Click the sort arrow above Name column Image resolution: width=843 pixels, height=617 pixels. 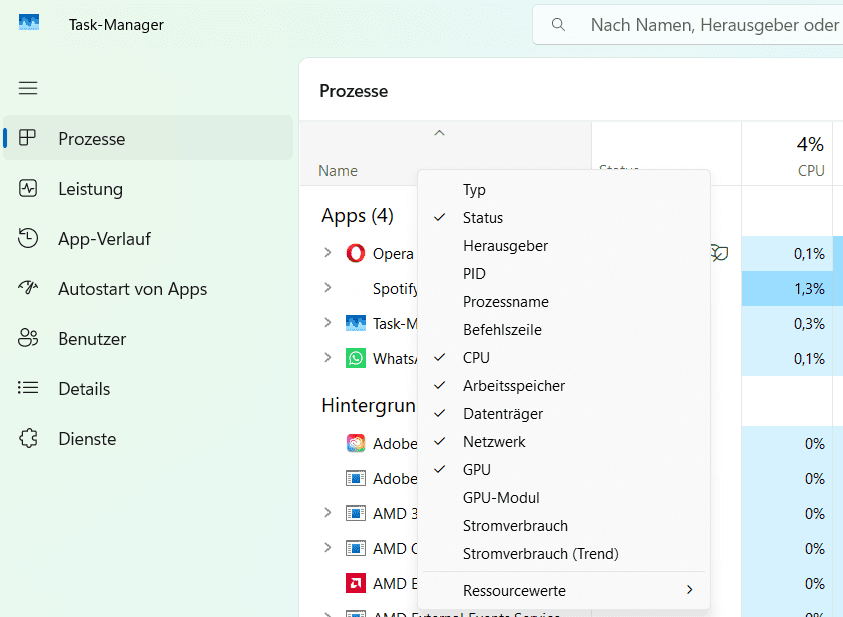coord(439,133)
